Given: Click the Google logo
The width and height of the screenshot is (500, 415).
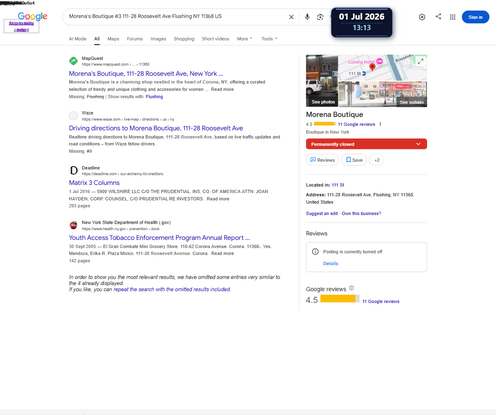Looking at the screenshot, I should click(x=32, y=16).
